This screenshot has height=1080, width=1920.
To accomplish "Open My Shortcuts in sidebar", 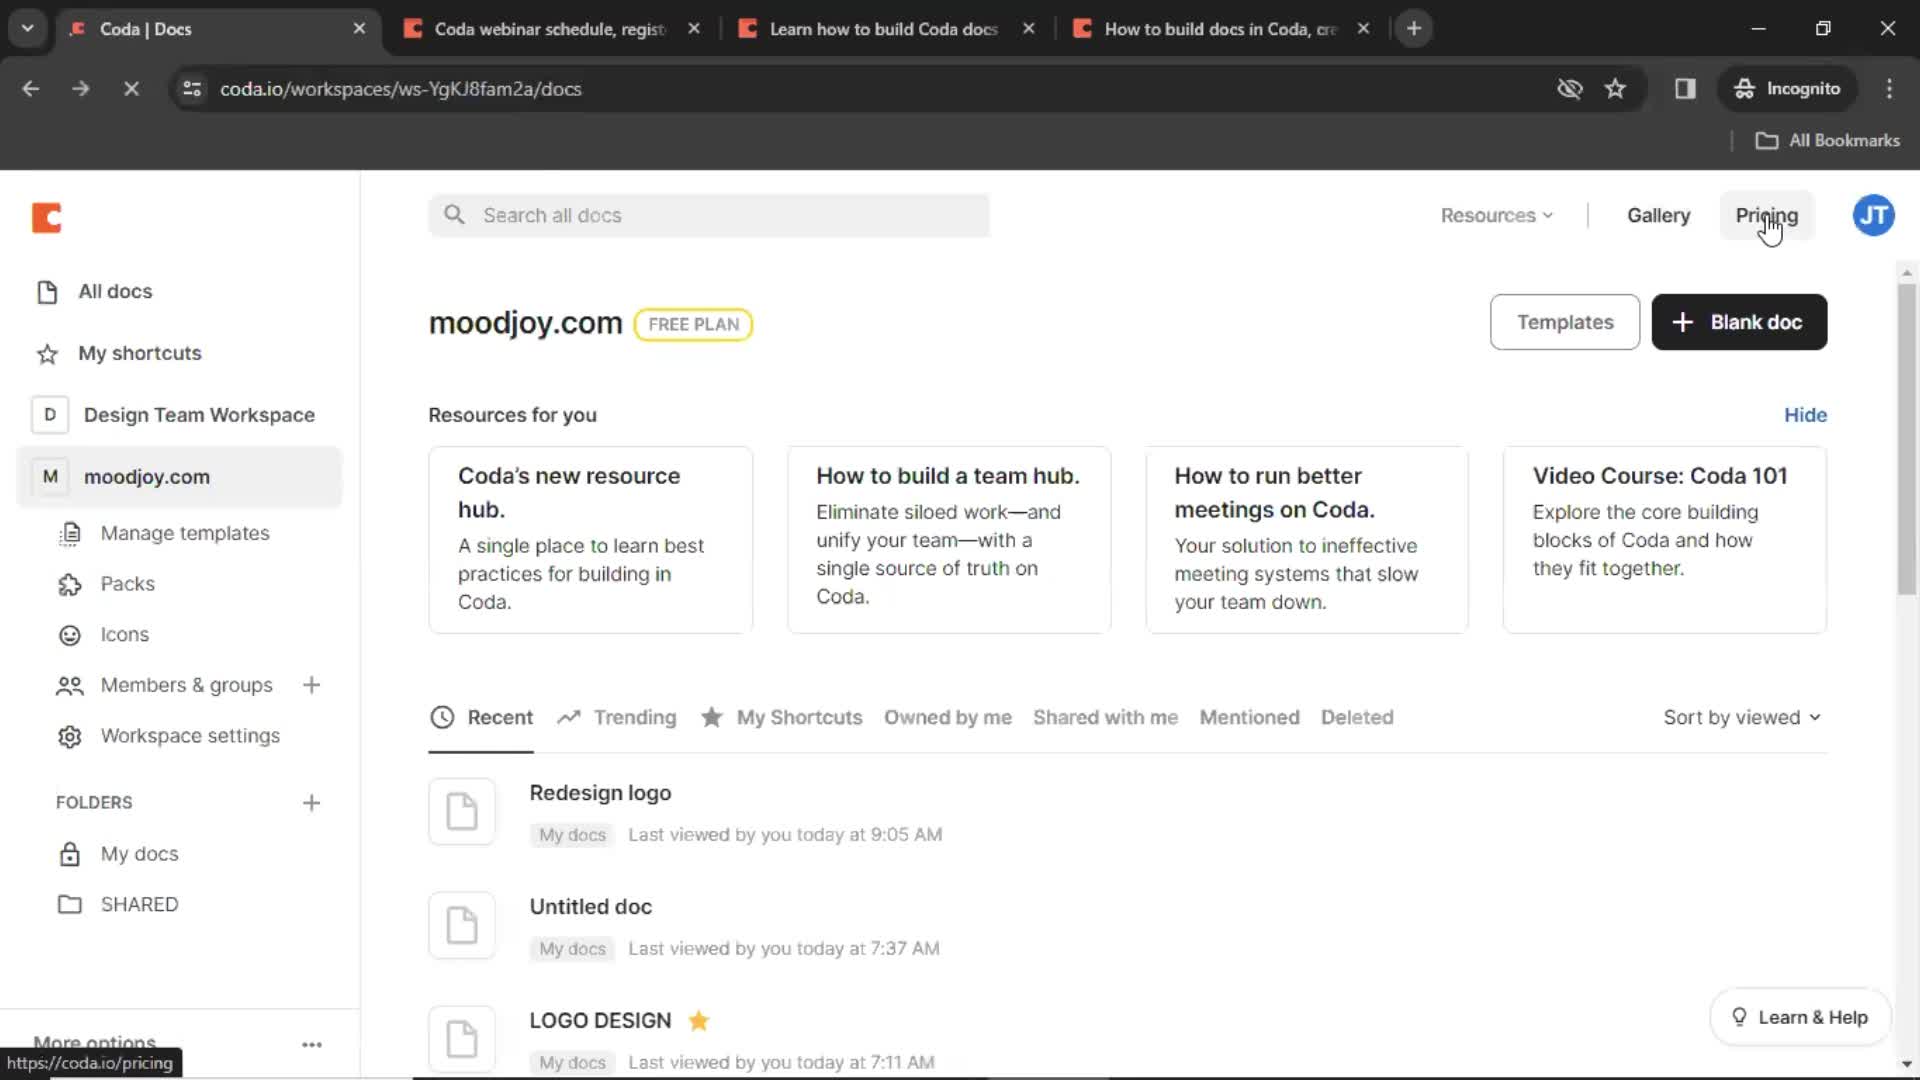I will [x=138, y=352].
